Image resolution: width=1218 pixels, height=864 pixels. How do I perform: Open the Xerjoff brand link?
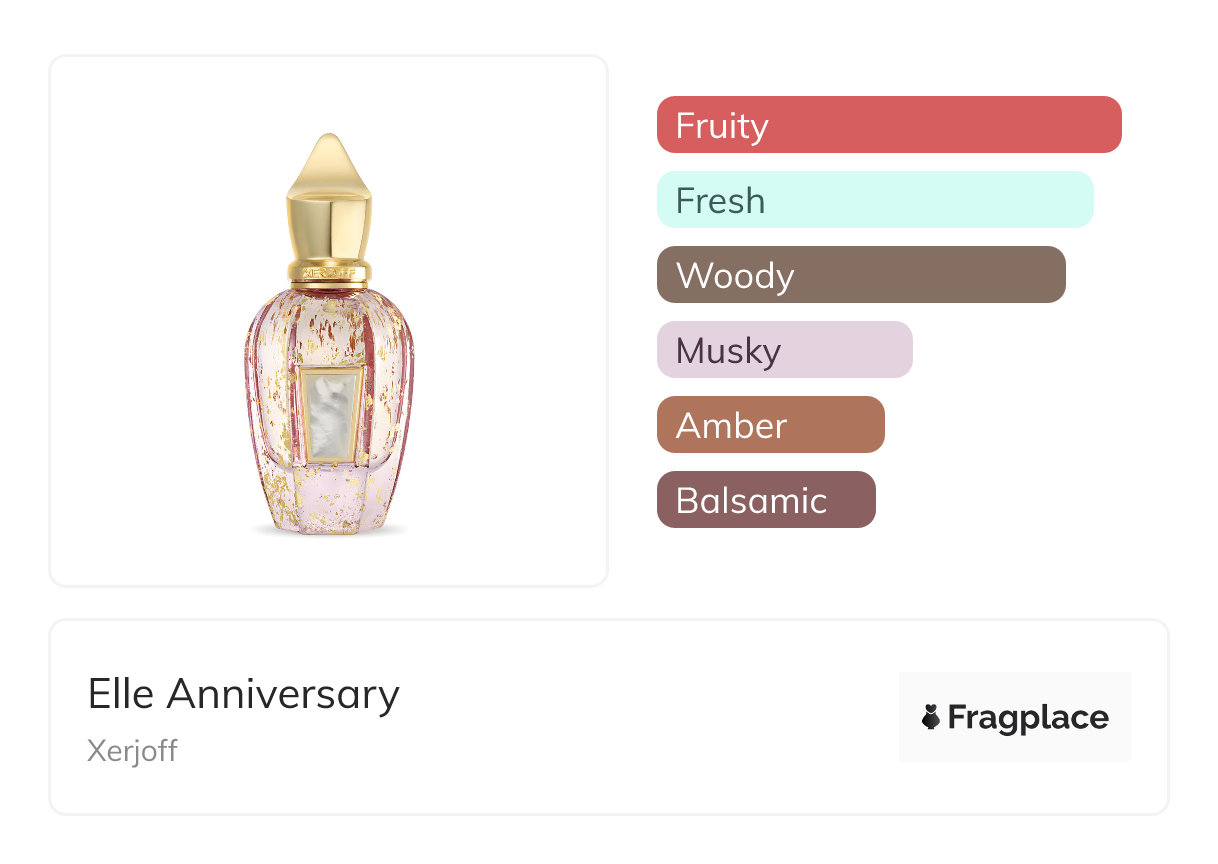[132, 750]
